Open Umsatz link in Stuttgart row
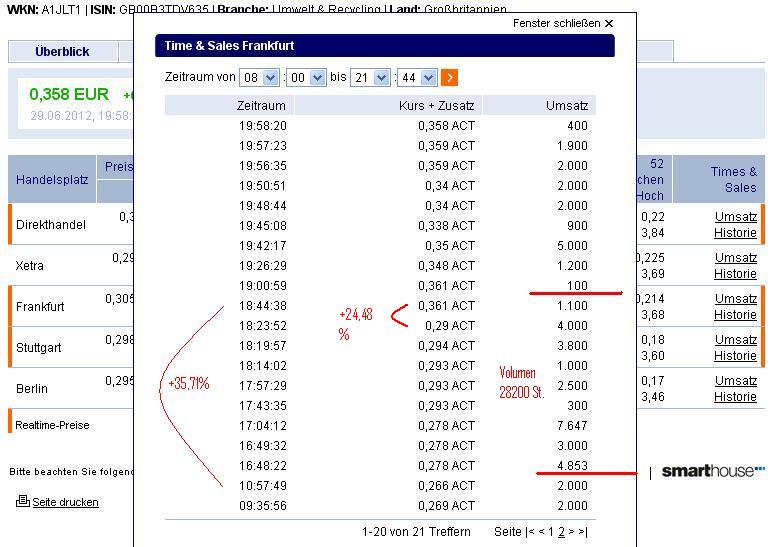 click(x=735, y=340)
